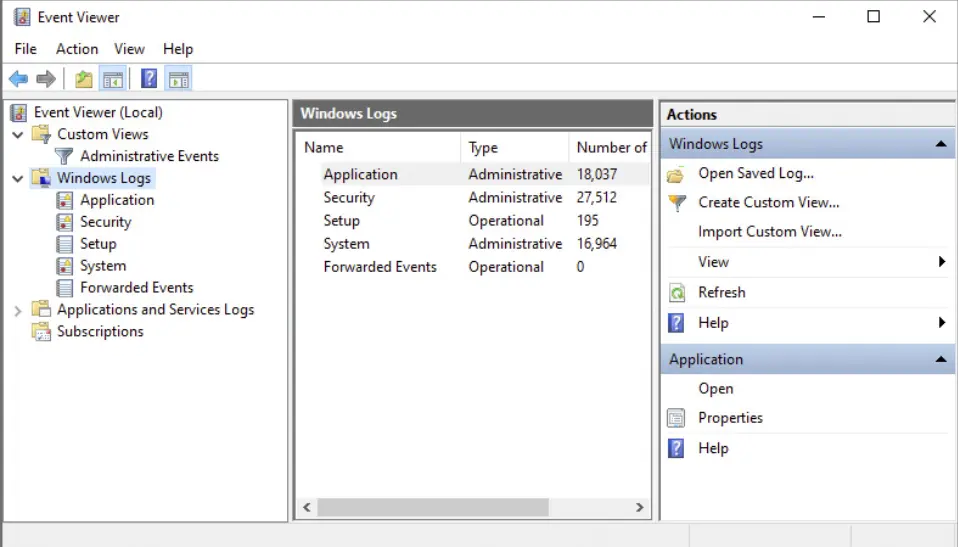Click the Create Custom View funnel icon
Viewport: 958px width, 547px height.
point(677,203)
